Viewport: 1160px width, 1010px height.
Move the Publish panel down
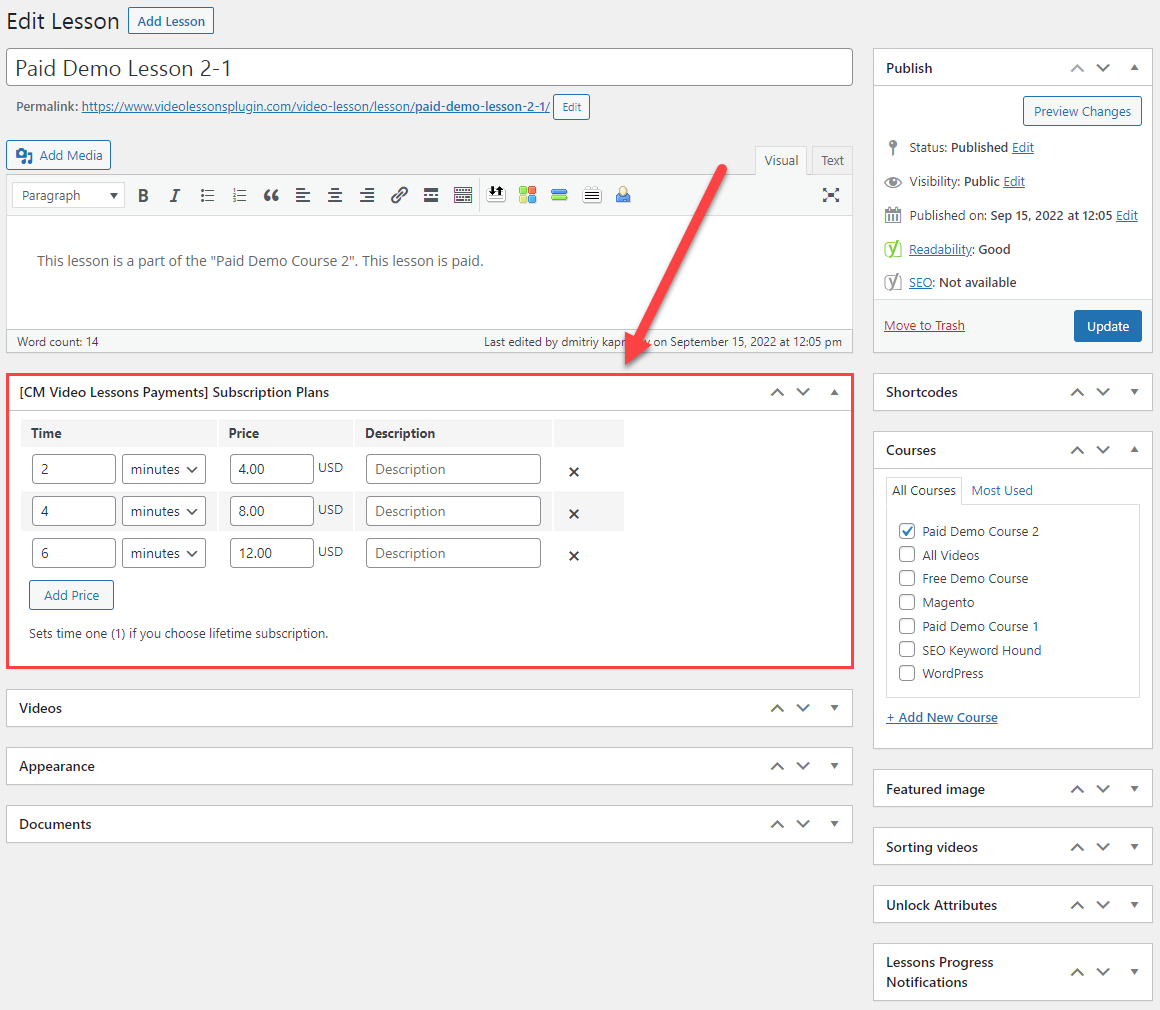(1103, 68)
